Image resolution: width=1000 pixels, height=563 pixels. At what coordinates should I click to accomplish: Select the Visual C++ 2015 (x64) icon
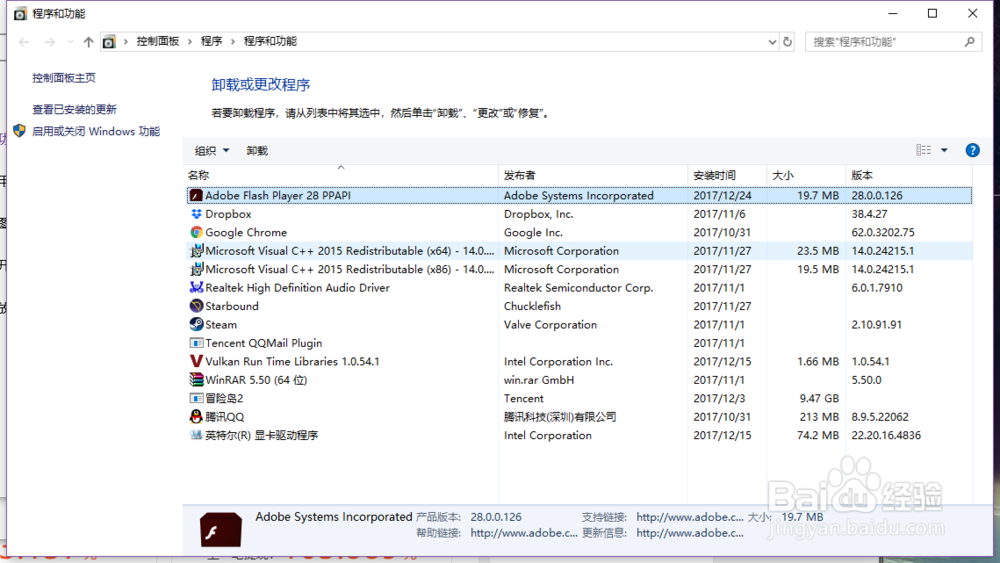[x=196, y=251]
